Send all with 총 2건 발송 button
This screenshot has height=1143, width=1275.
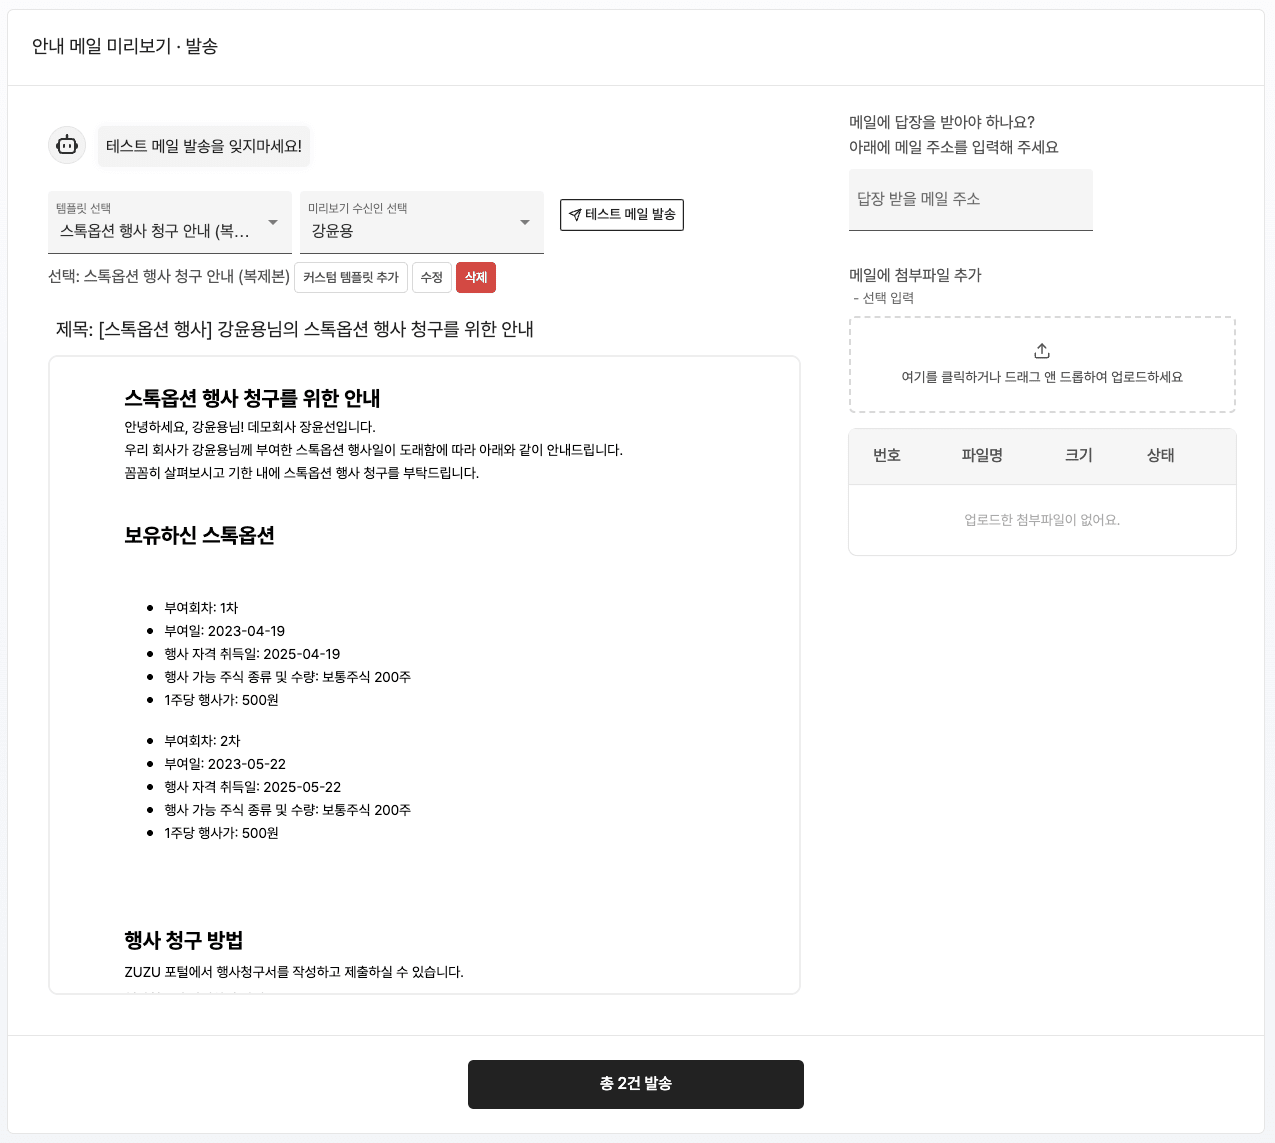636,1084
